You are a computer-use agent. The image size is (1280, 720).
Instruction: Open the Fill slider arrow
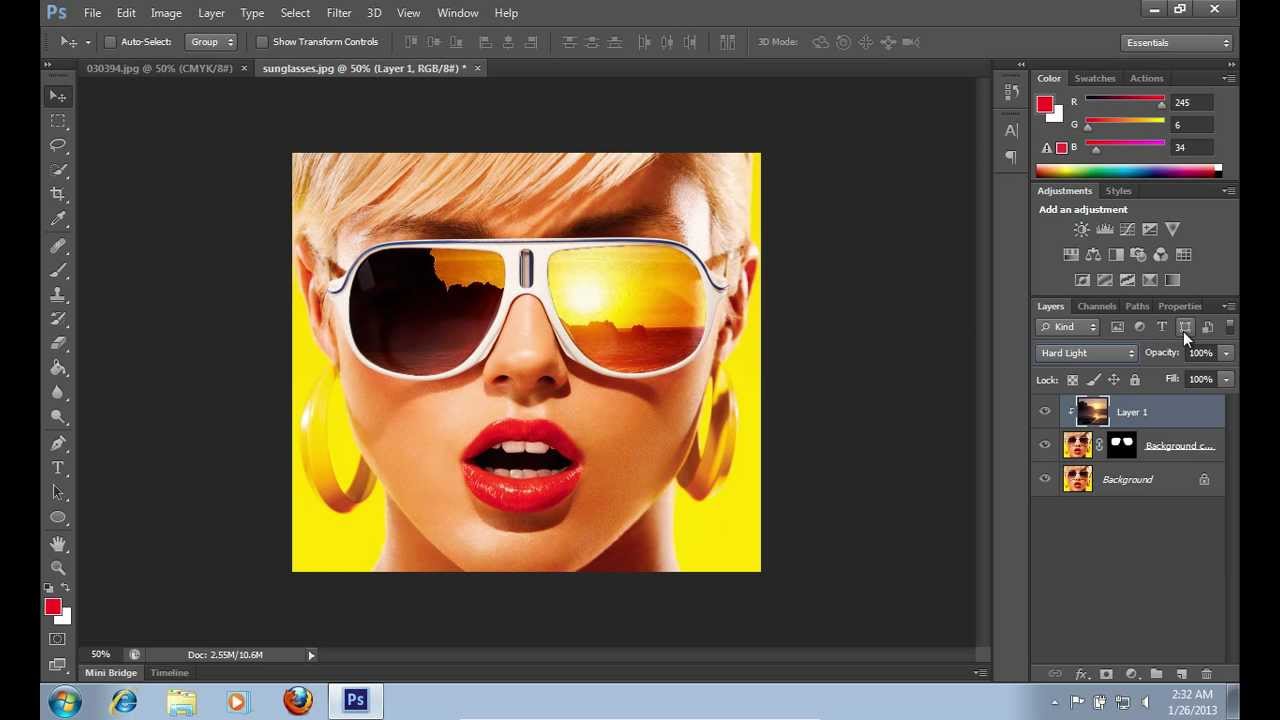pos(1226,380)
